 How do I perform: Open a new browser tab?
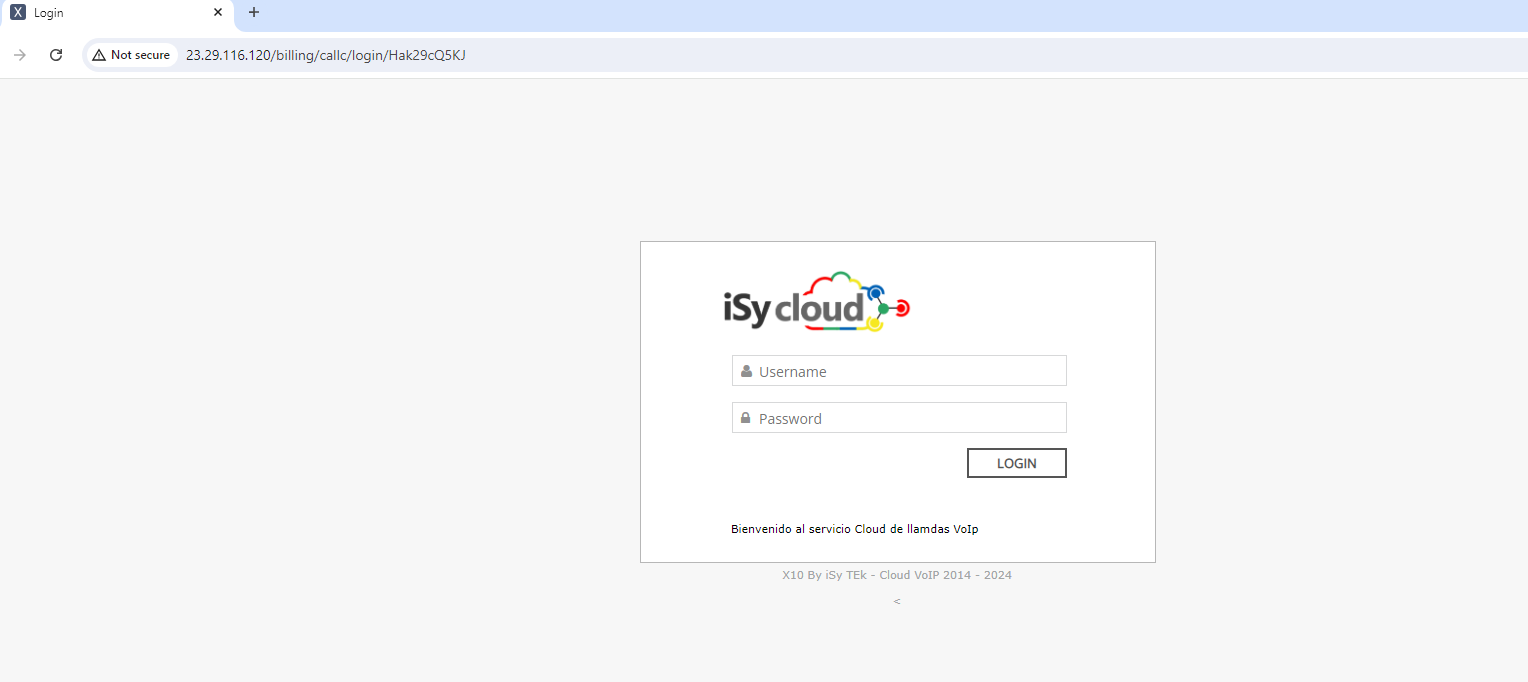[x=254, y=13]
